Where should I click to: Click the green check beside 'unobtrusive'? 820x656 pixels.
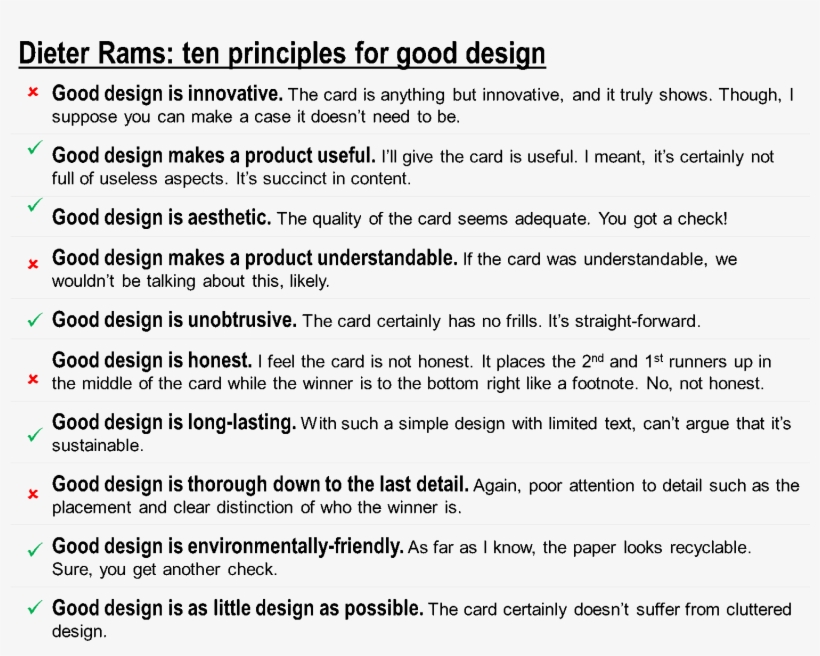pyautogui.click(x=35, y=320)
